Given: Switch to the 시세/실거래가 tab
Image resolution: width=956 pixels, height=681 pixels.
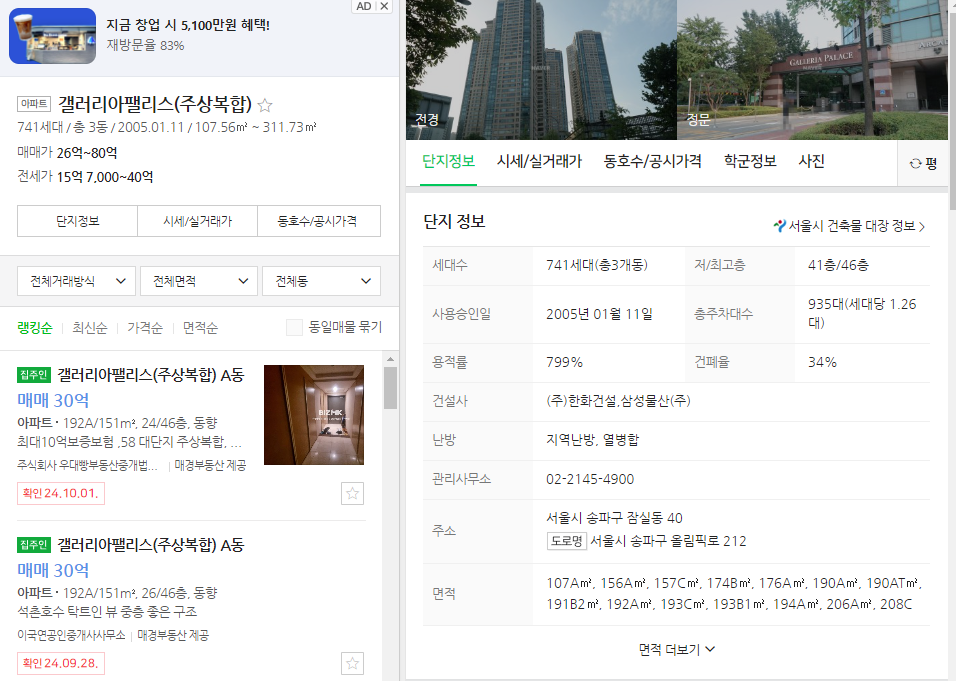Looking at the screenshot, I should click(539, 162).
